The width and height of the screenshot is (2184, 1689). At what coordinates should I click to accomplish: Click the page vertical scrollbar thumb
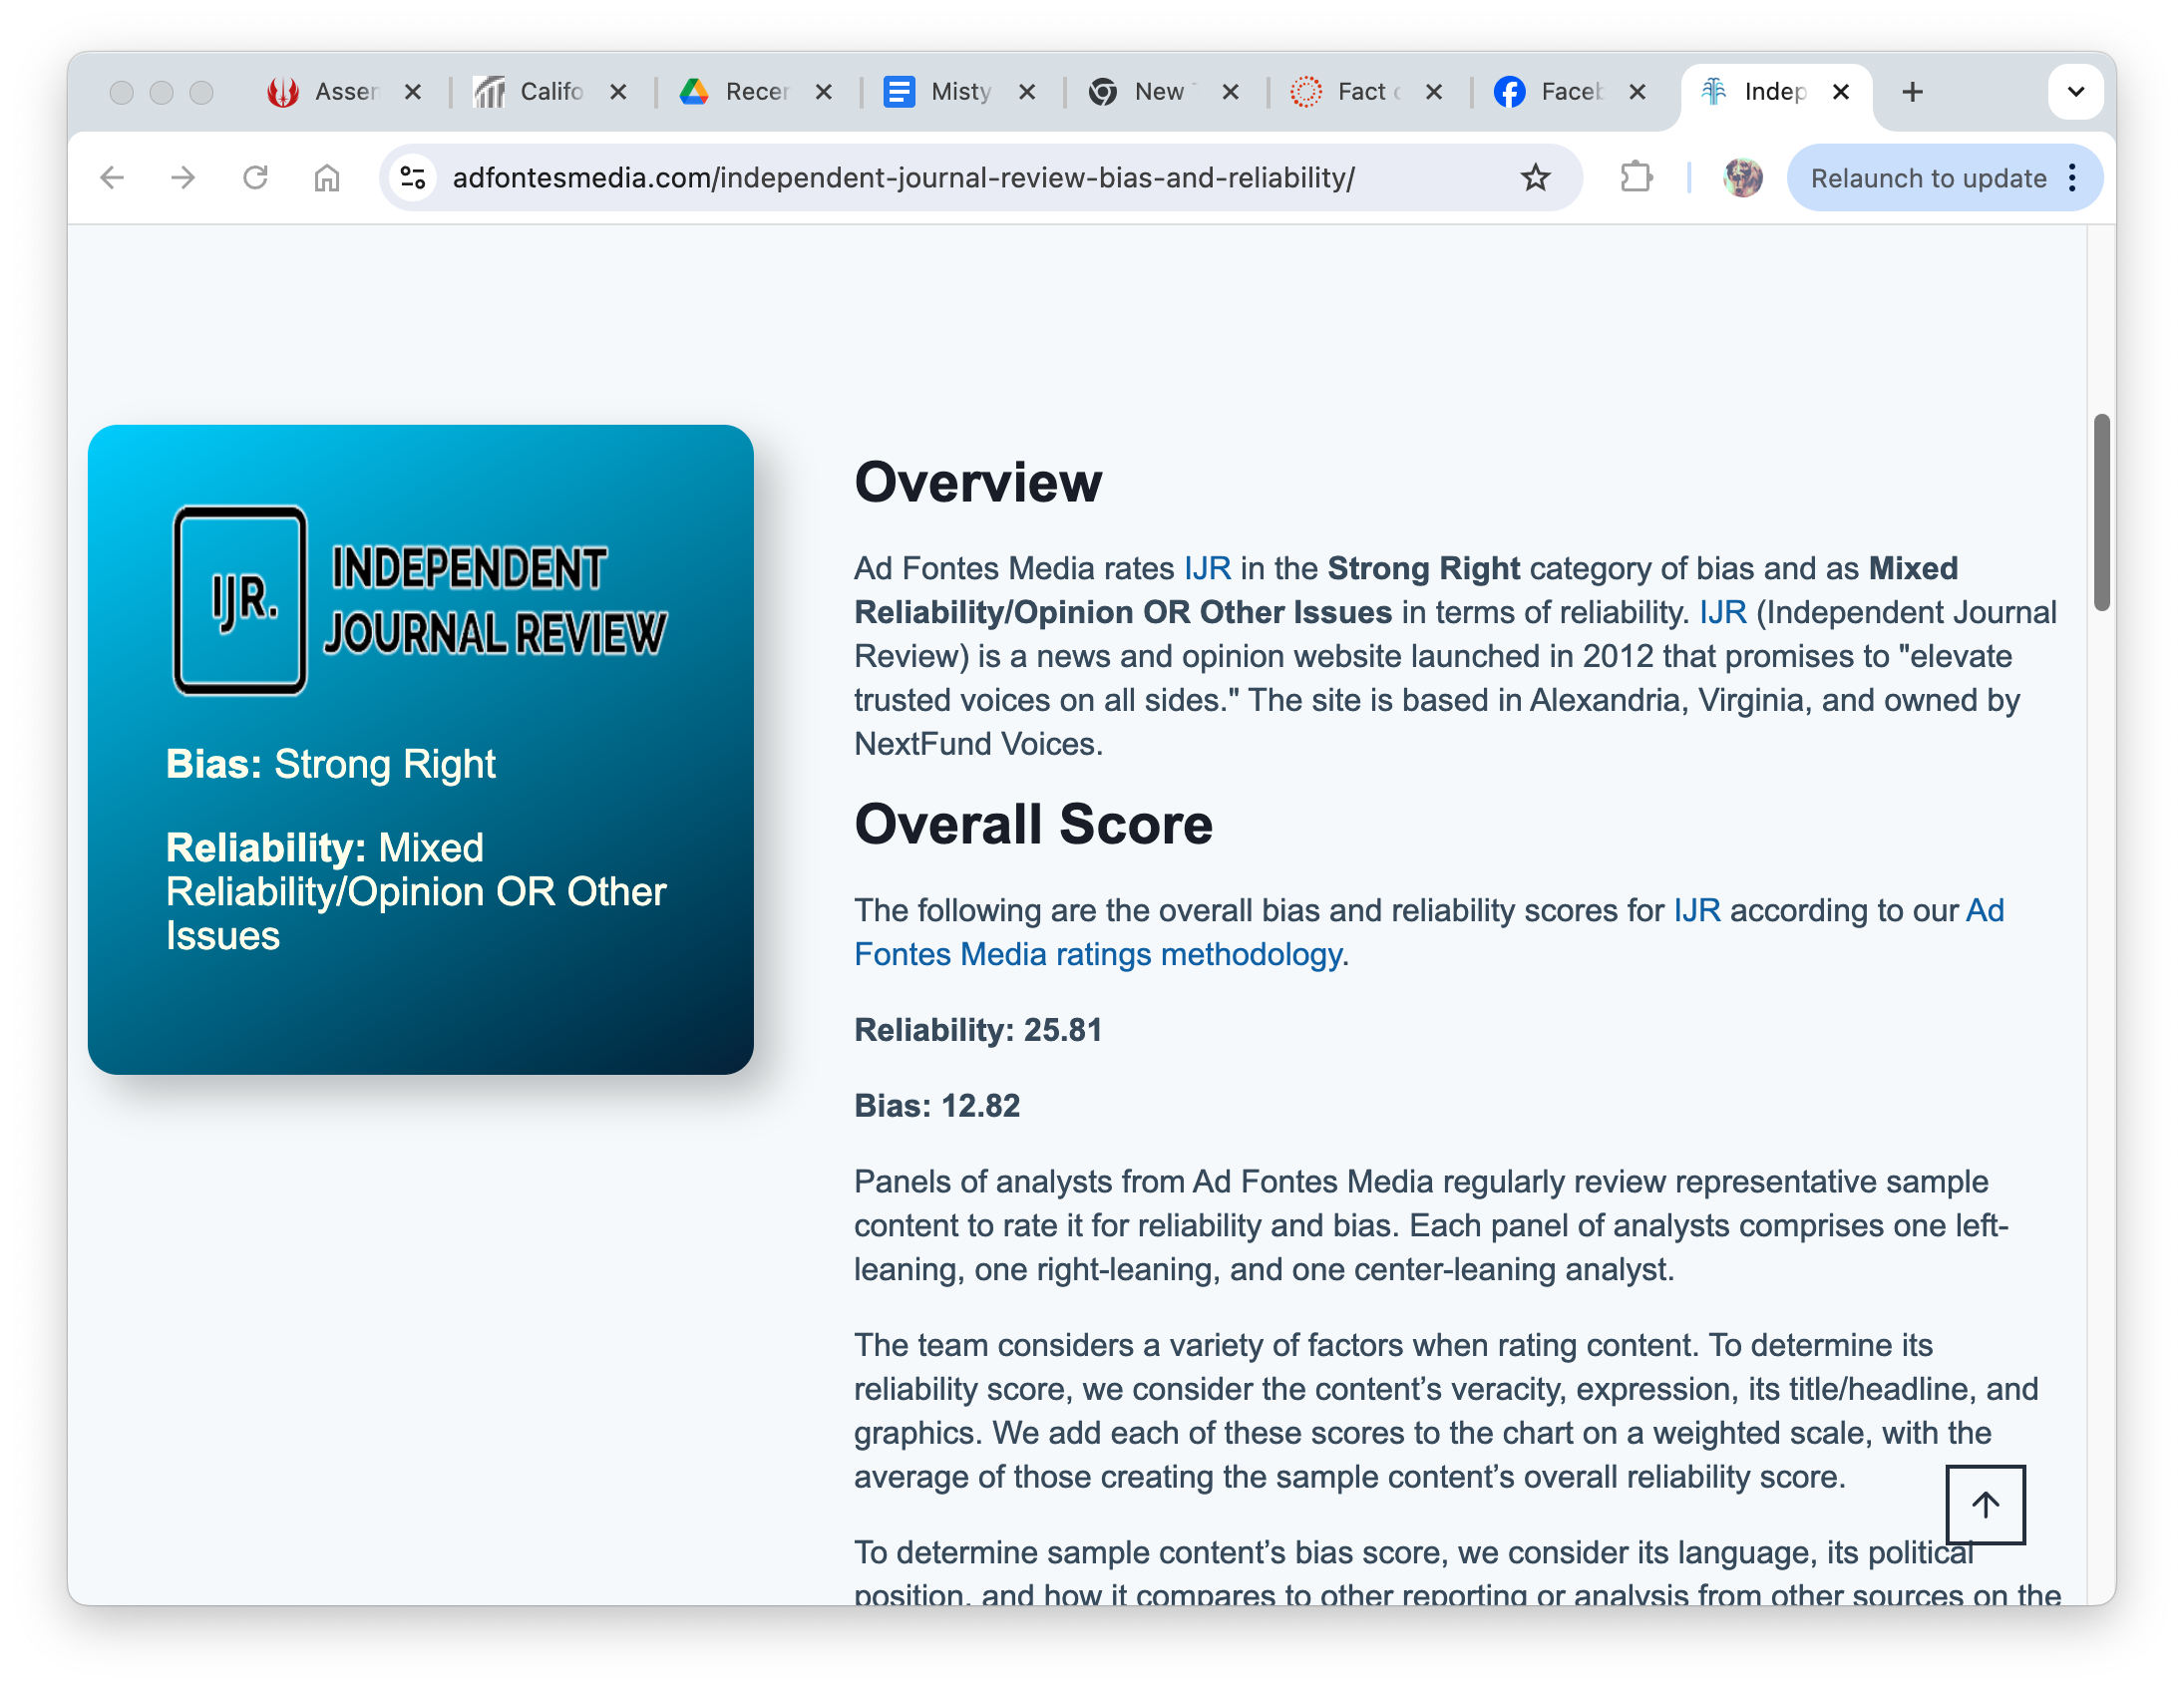click(2101, 510)
